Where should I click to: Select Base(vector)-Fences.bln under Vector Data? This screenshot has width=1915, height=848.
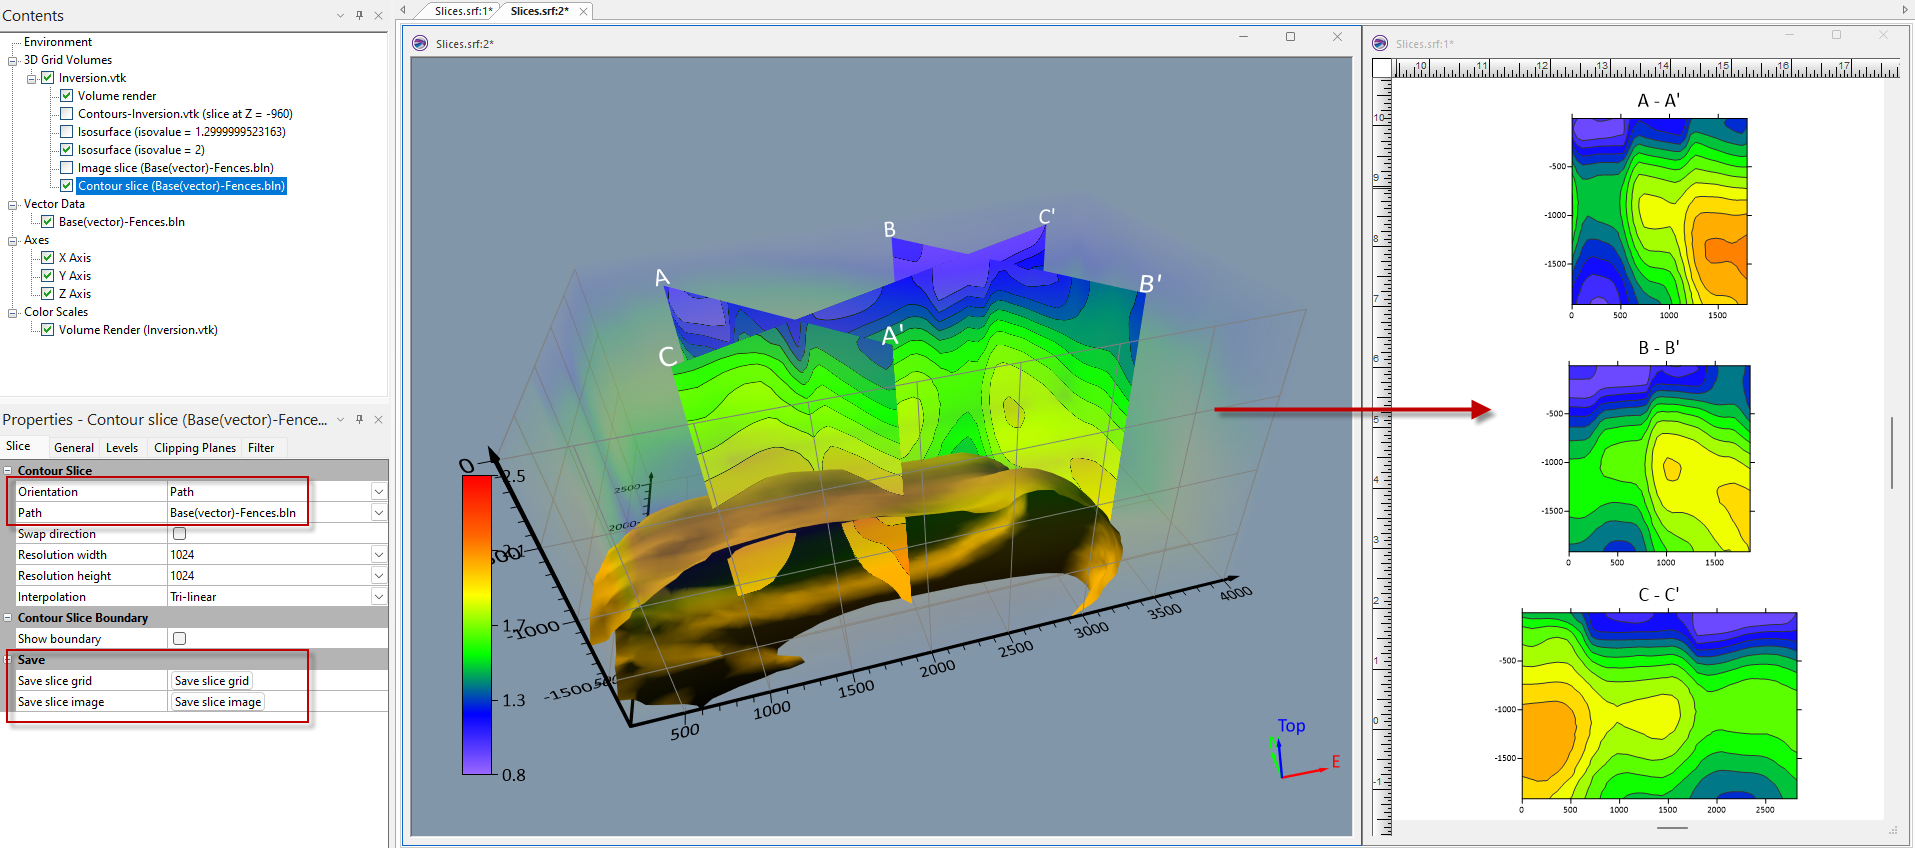coord(121,222)
